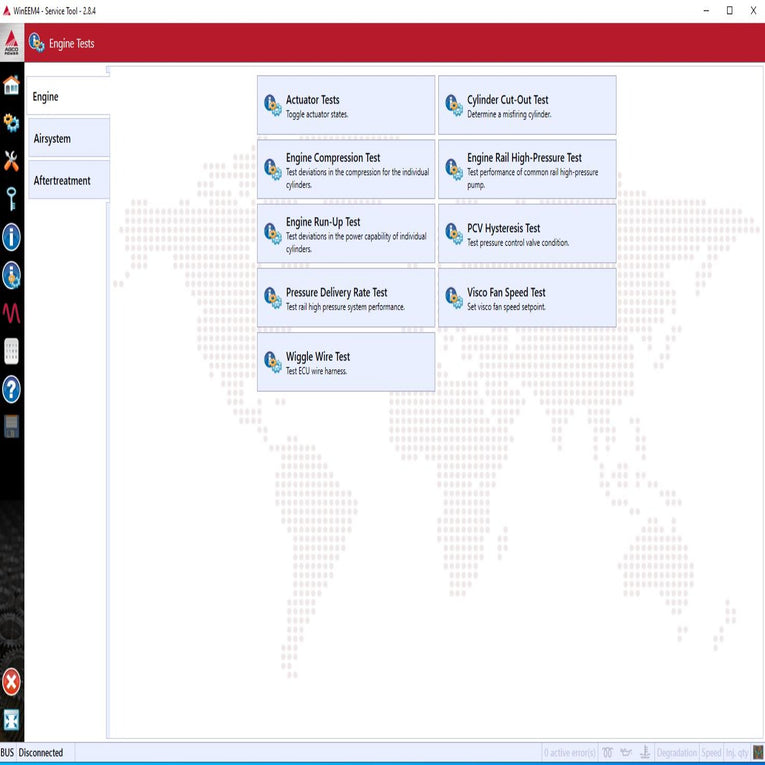Select the Engine tab
This screenshot has height=765, width=765.
click(68, 97)
